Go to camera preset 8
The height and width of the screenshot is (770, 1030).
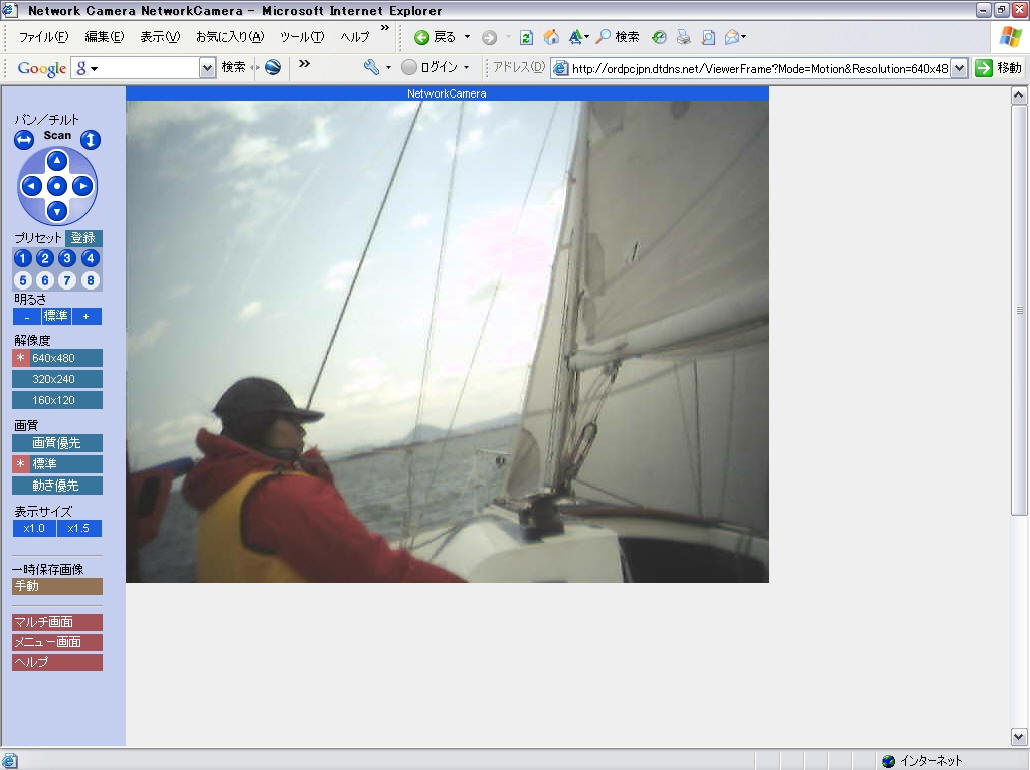coord(91,281)
